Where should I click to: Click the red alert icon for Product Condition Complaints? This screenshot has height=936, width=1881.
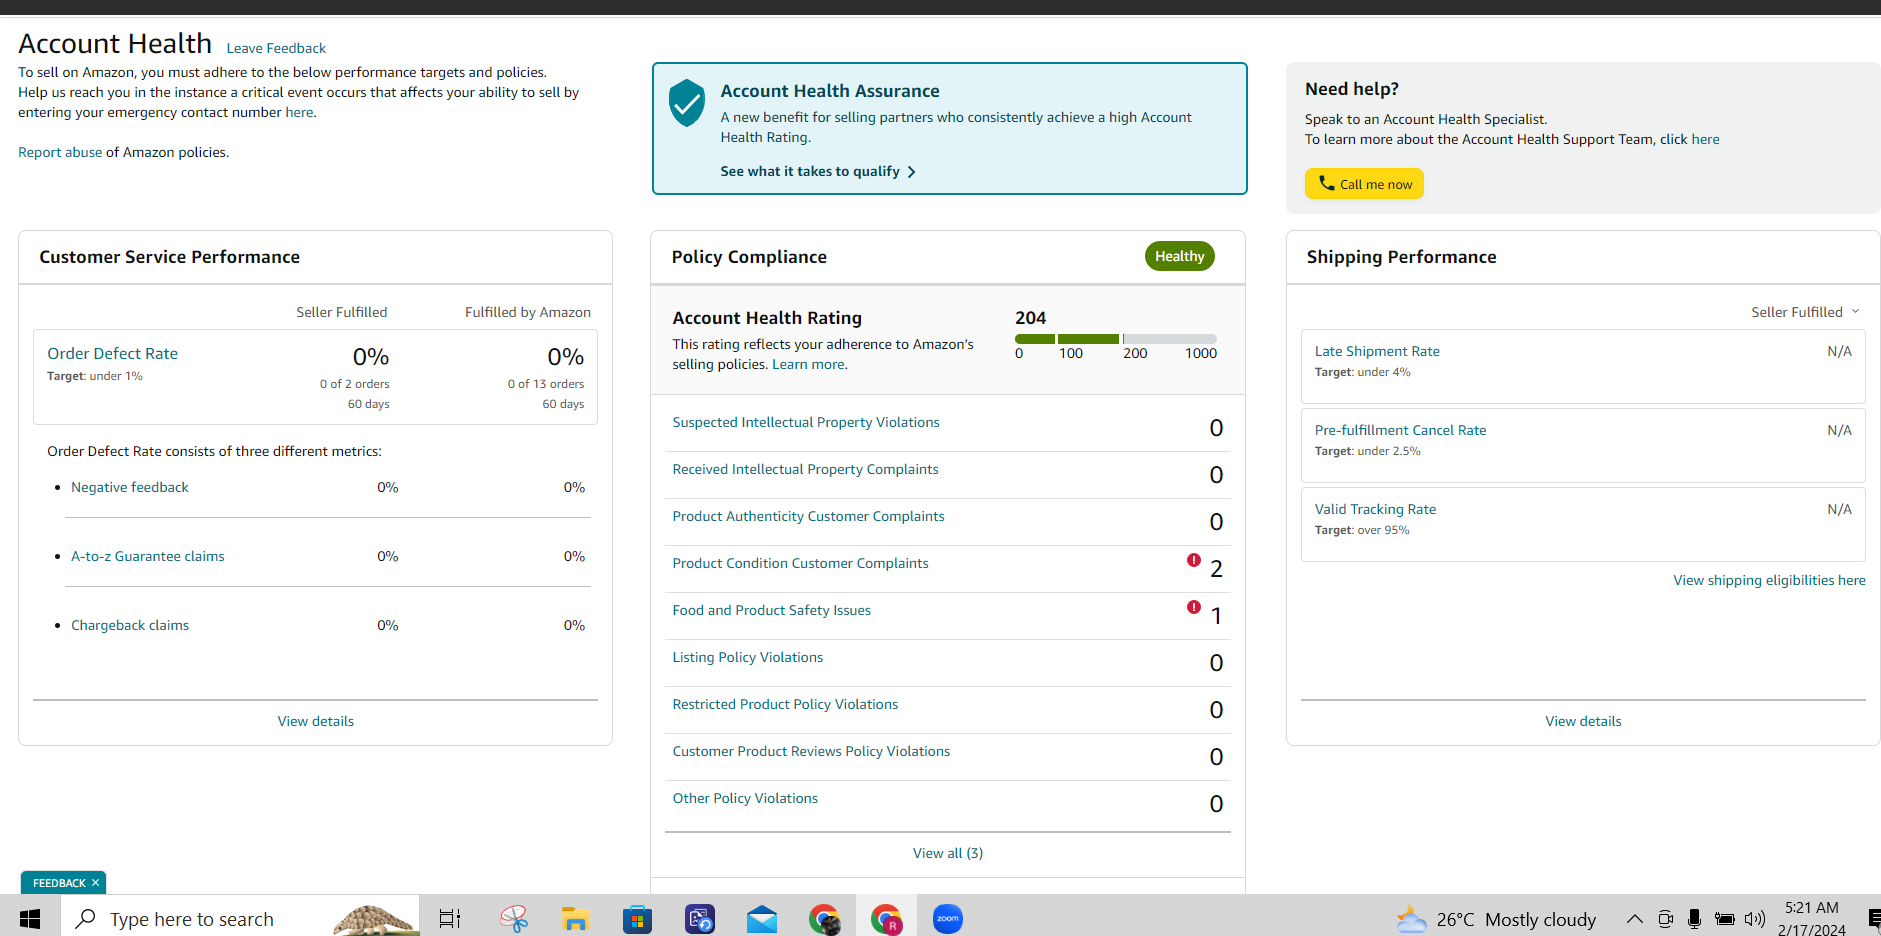click(x=1193, y=560)
